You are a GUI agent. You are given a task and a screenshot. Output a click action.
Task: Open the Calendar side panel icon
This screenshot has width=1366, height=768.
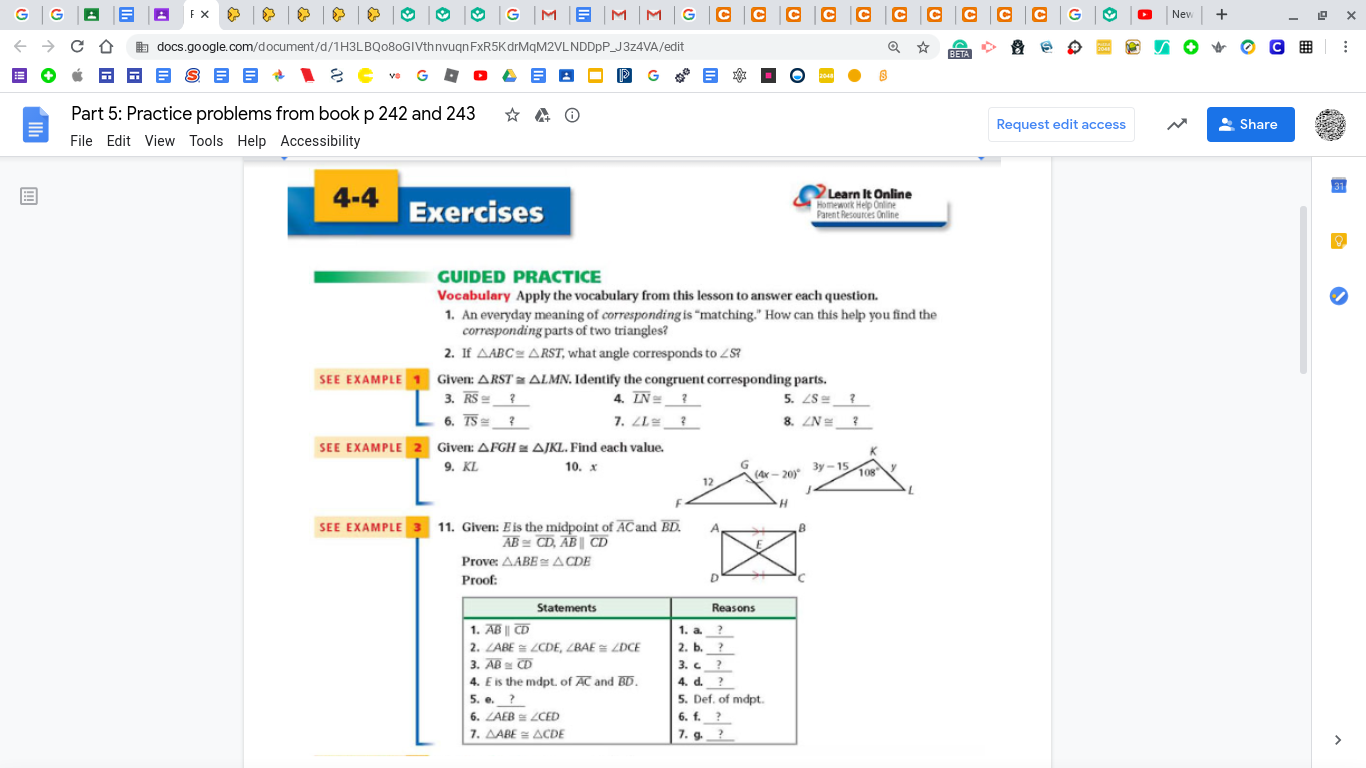(x=1338, y=185)
